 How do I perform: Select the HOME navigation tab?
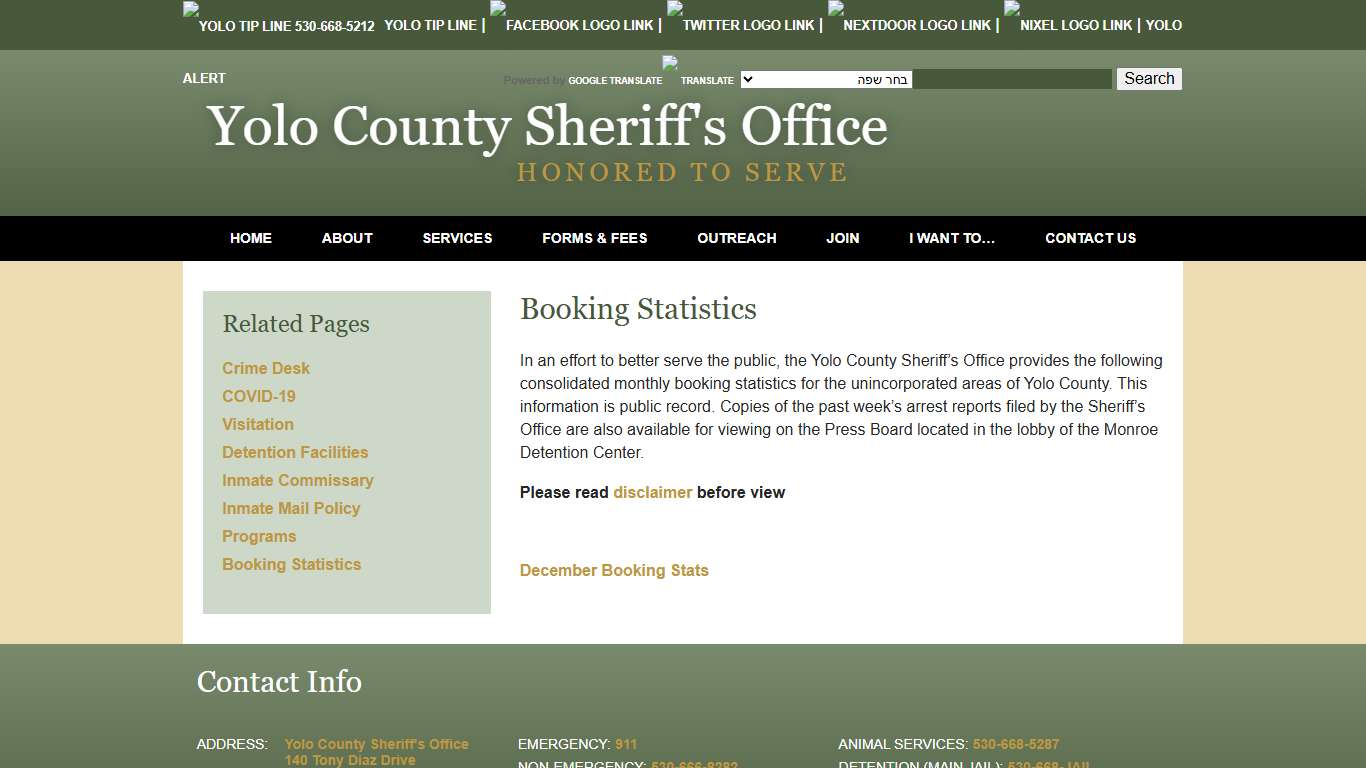coord(250,238)
